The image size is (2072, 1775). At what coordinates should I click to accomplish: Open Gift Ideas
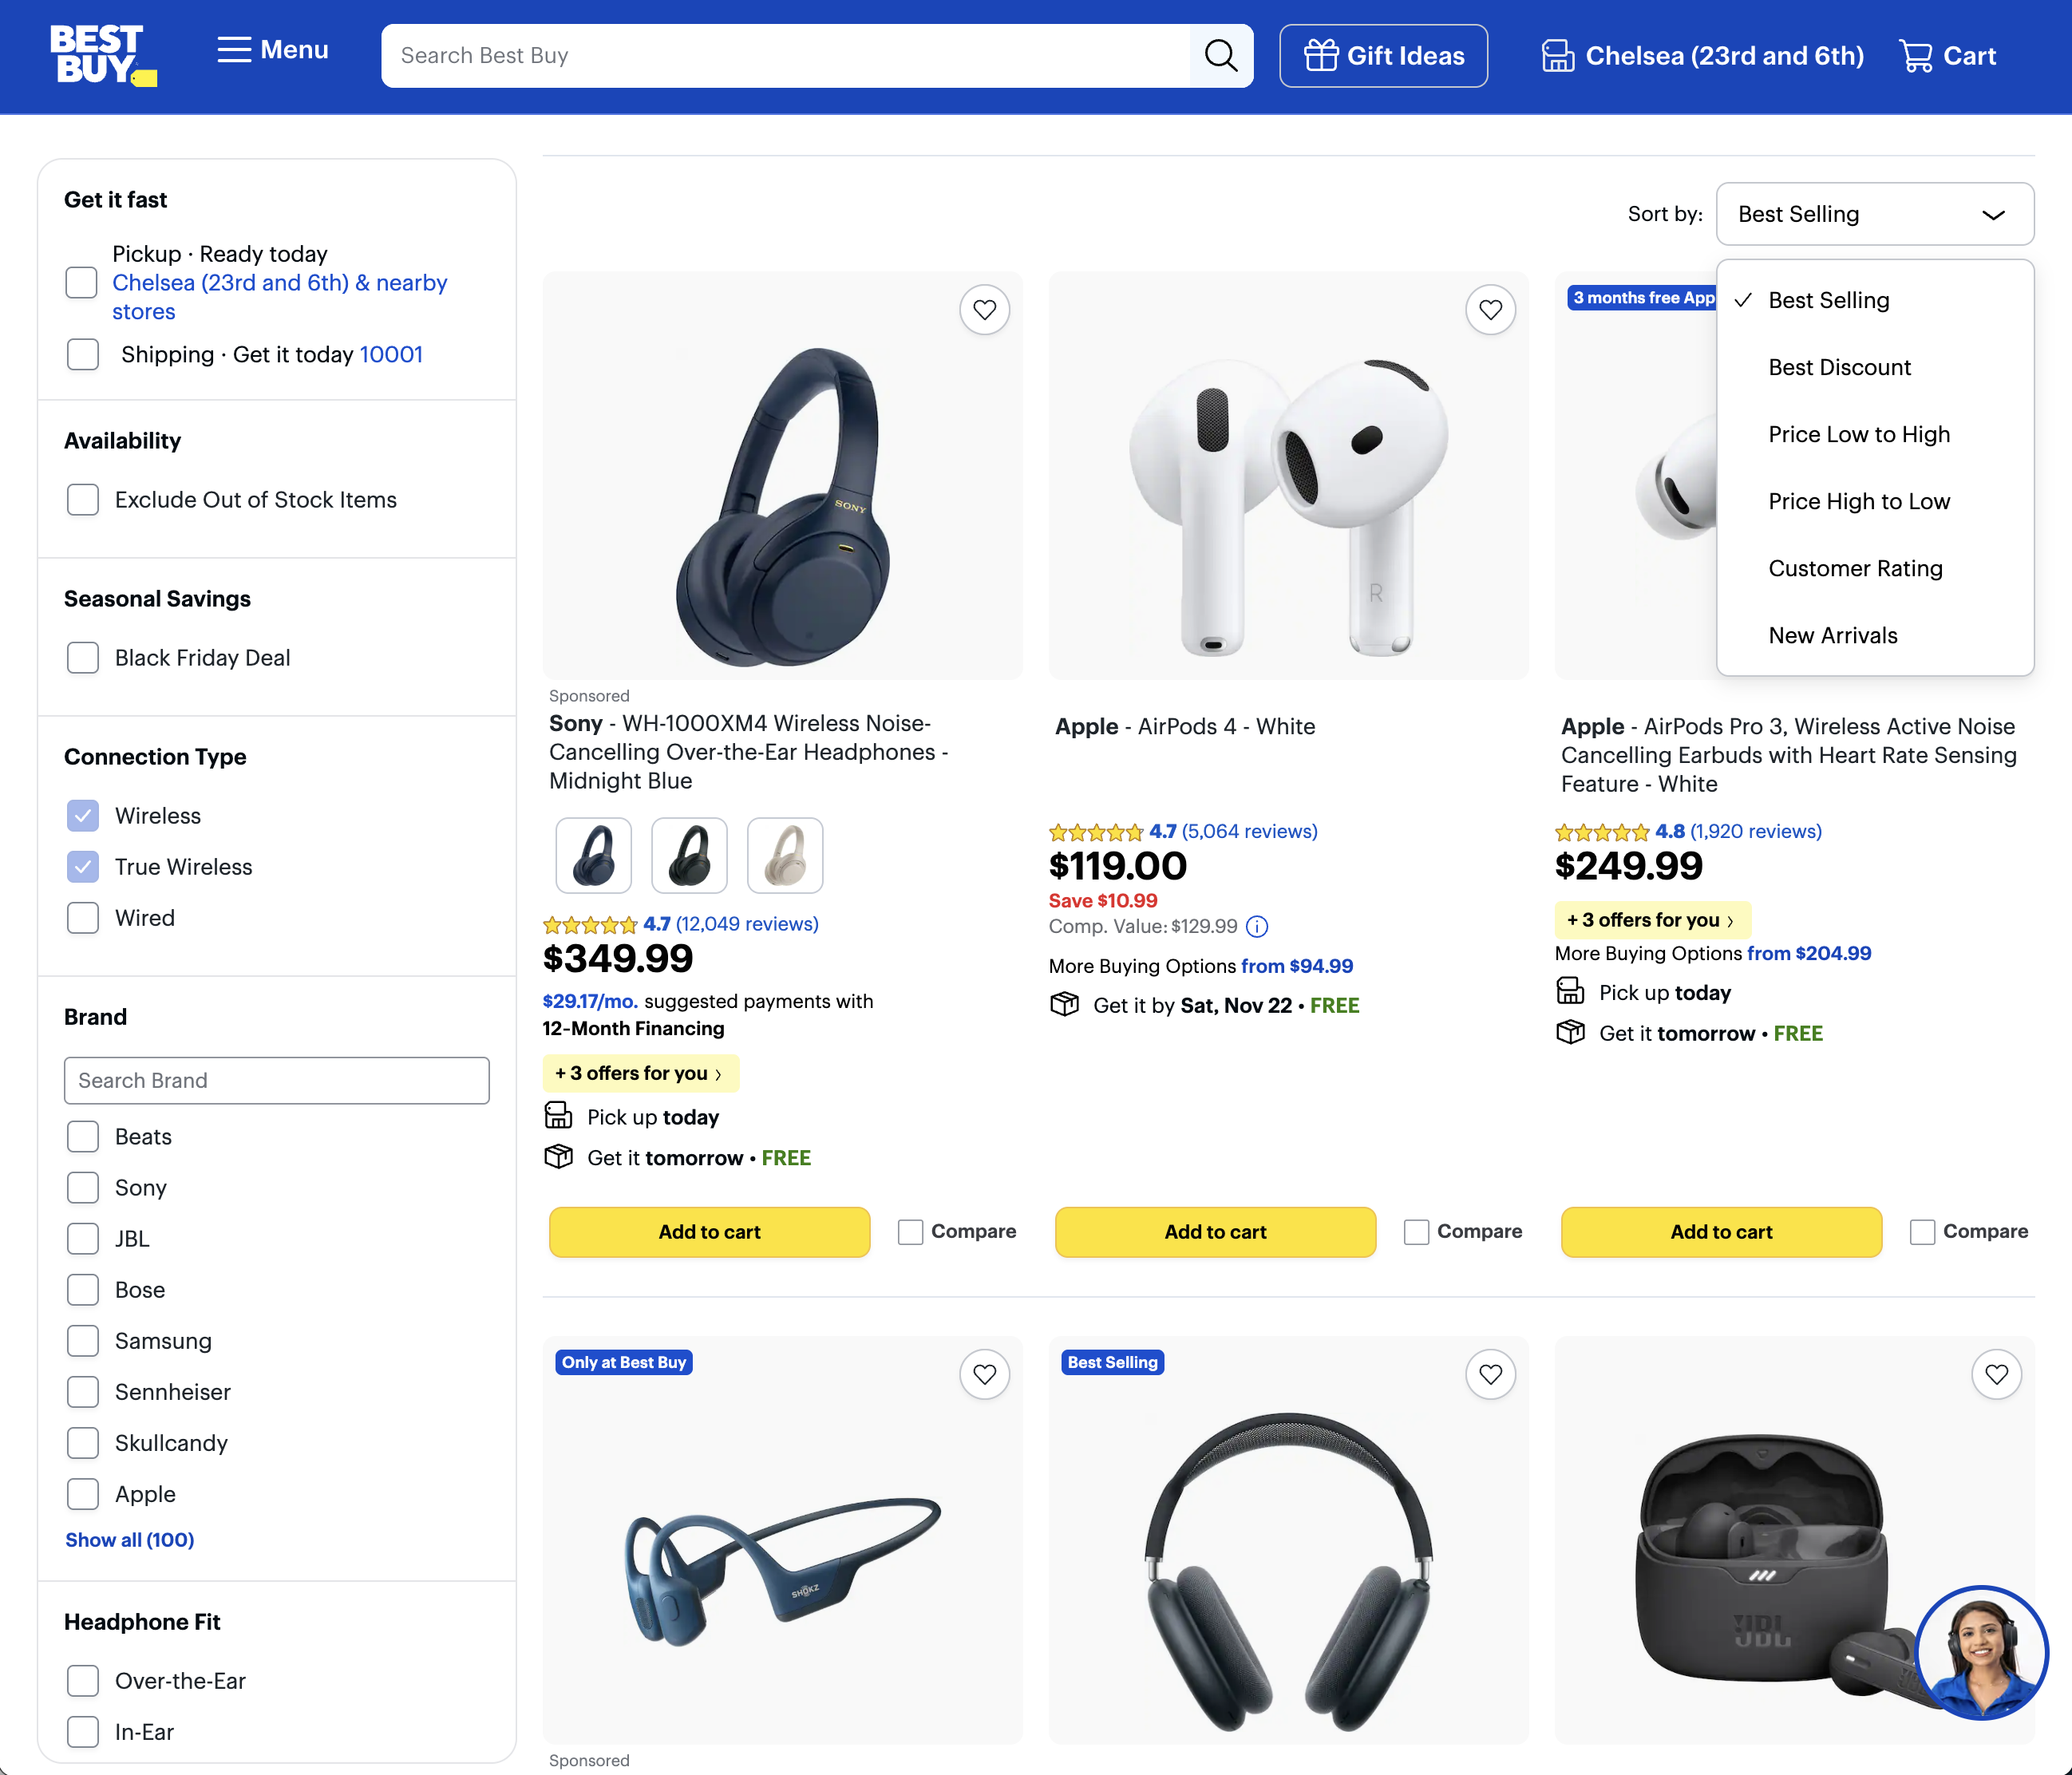pyautogui.click(x=1383, y=56)
